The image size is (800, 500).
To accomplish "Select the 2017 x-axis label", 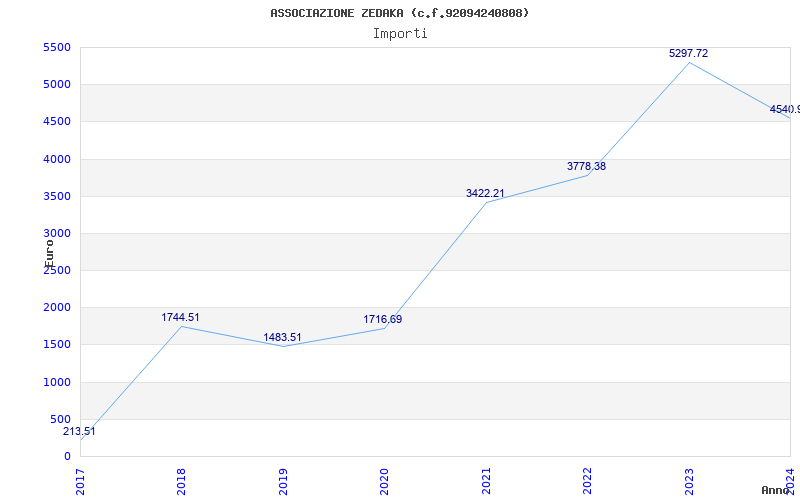I will click(x=80, y=482).
